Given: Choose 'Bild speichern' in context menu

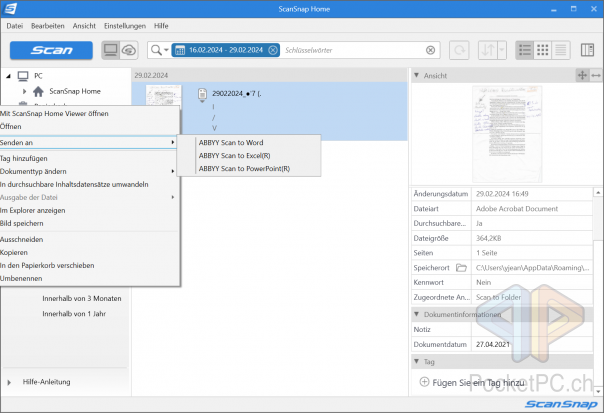Looking at the screenshot, I should click(x=89, y=223).
